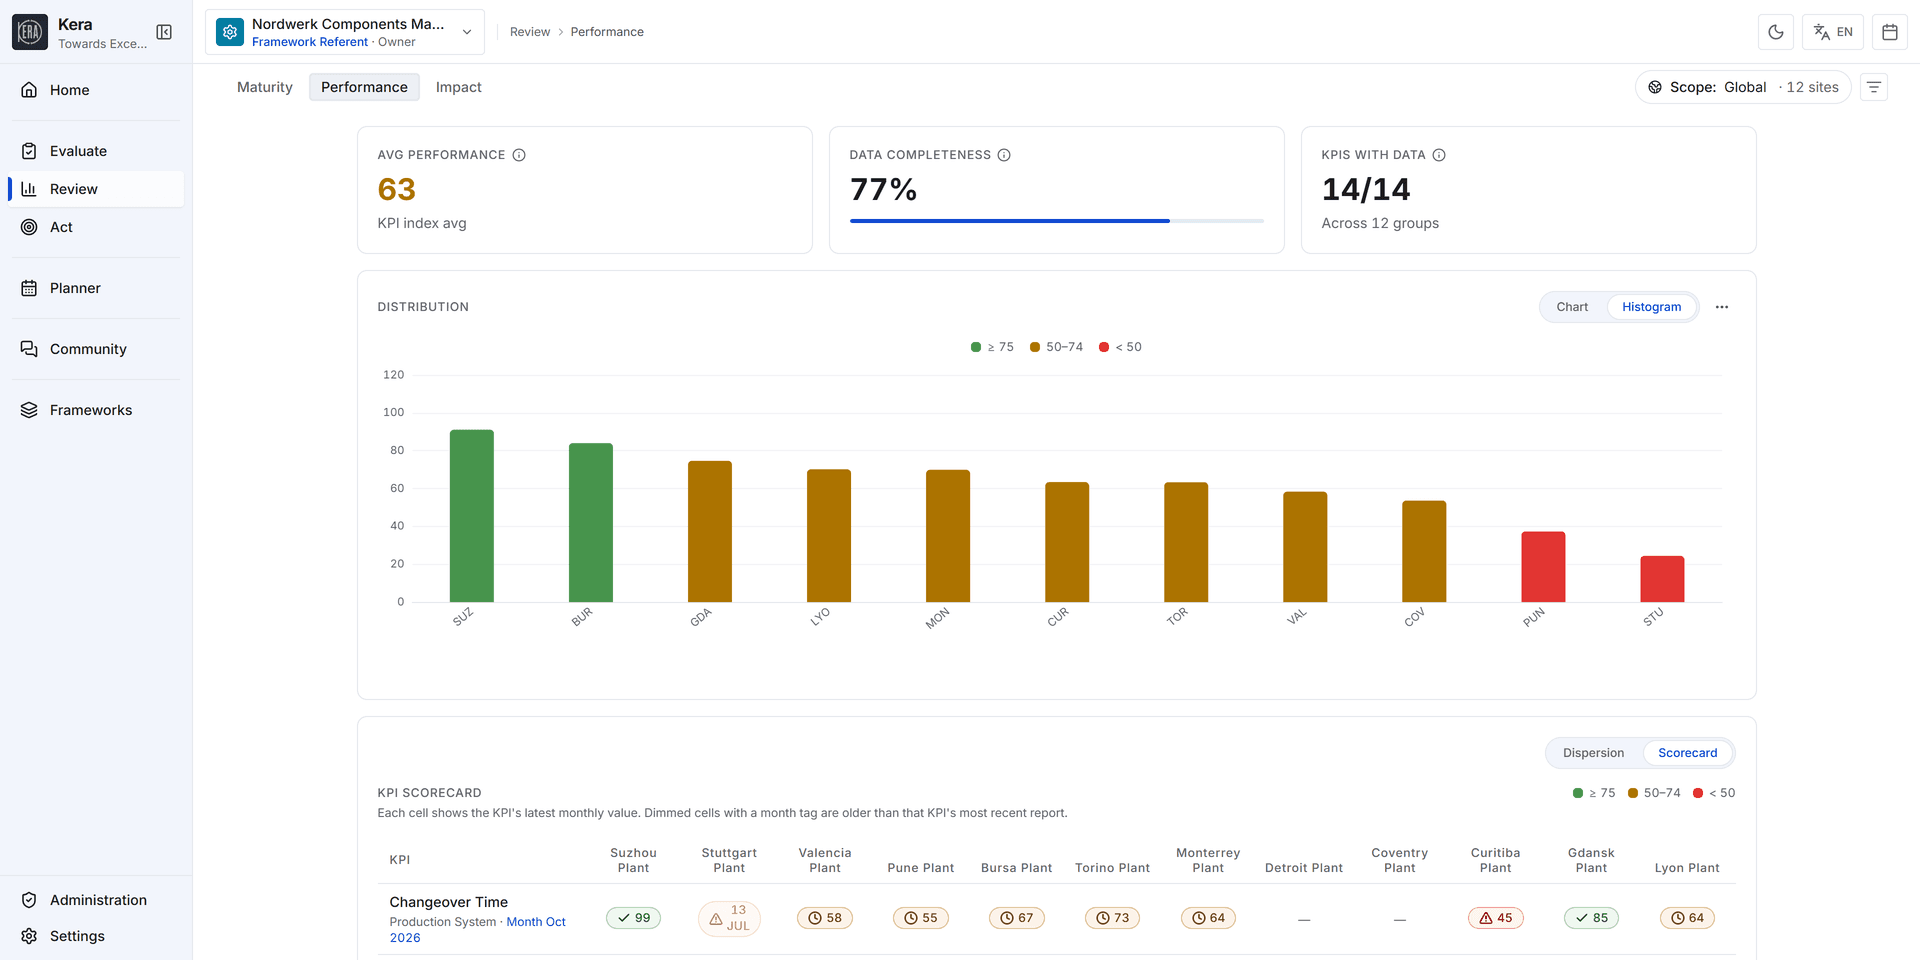Click Suzhou Plant value 99 badge
Viewport: 1920px width, 960px height.
[x=633, y=918]
